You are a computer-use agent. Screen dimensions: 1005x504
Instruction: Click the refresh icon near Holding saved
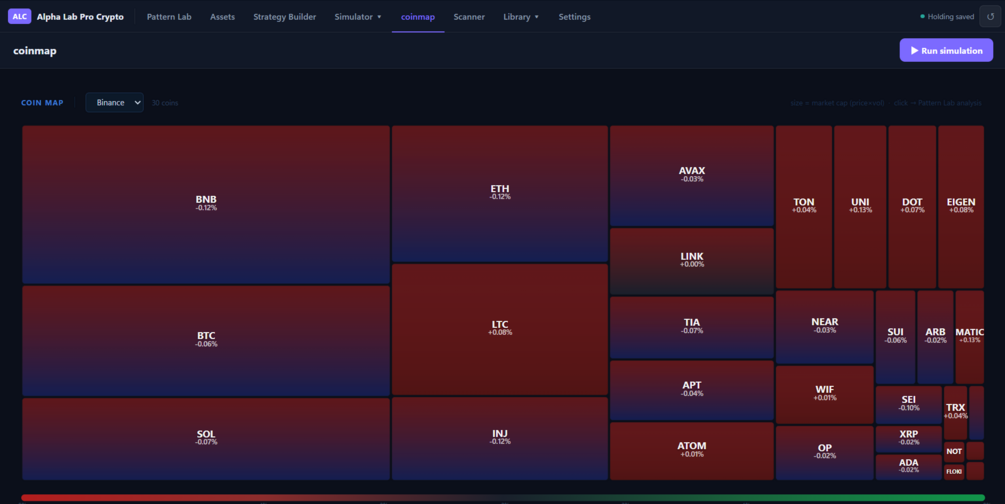(990, 17)
